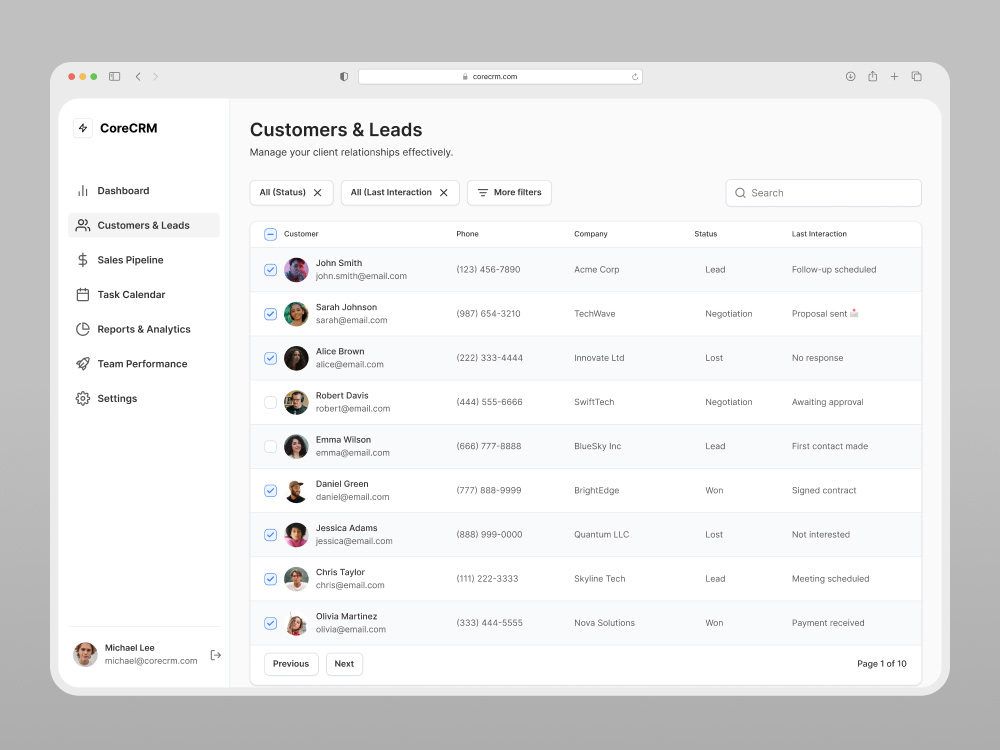Uncheck Daniel Green's row checkbox
The height and width of the screenshot is (750, 1000).
click(270, 490)
